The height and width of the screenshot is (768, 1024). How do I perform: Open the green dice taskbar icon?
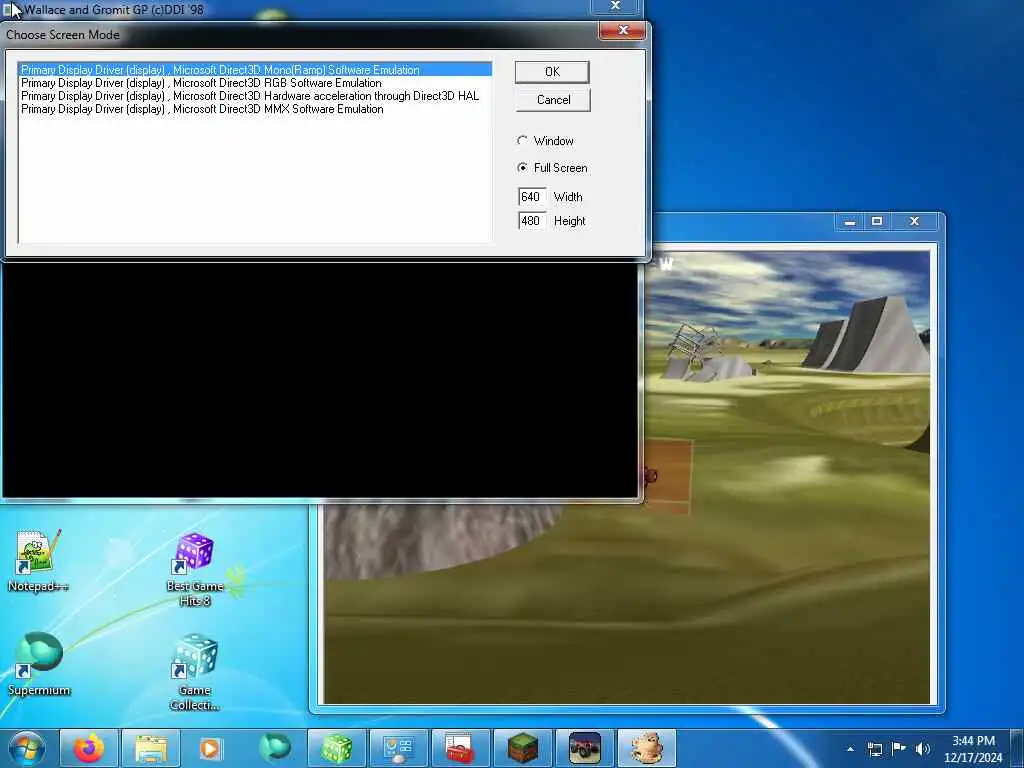click(x=337, y=748)
